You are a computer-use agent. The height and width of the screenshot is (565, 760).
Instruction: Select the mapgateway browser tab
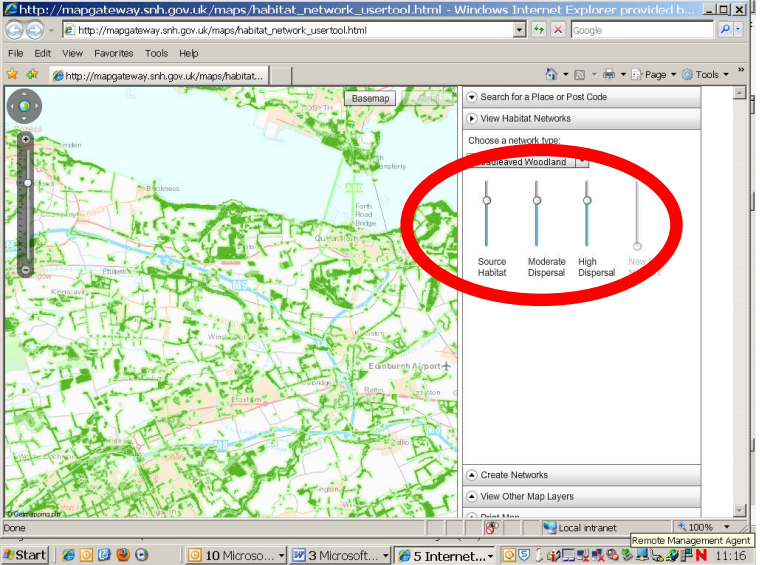159,76
